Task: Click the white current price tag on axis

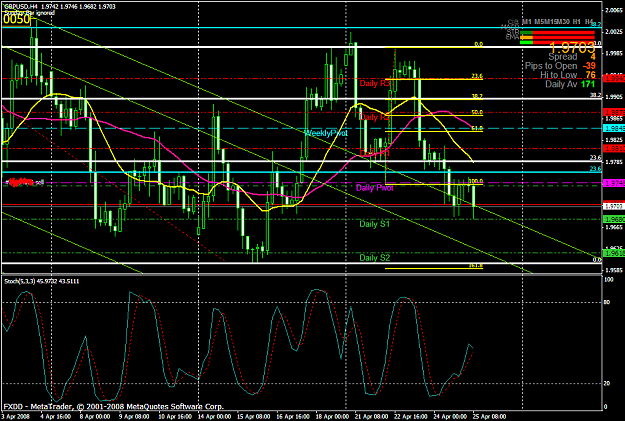Action: pyautogui.click(x=614, y=206)
